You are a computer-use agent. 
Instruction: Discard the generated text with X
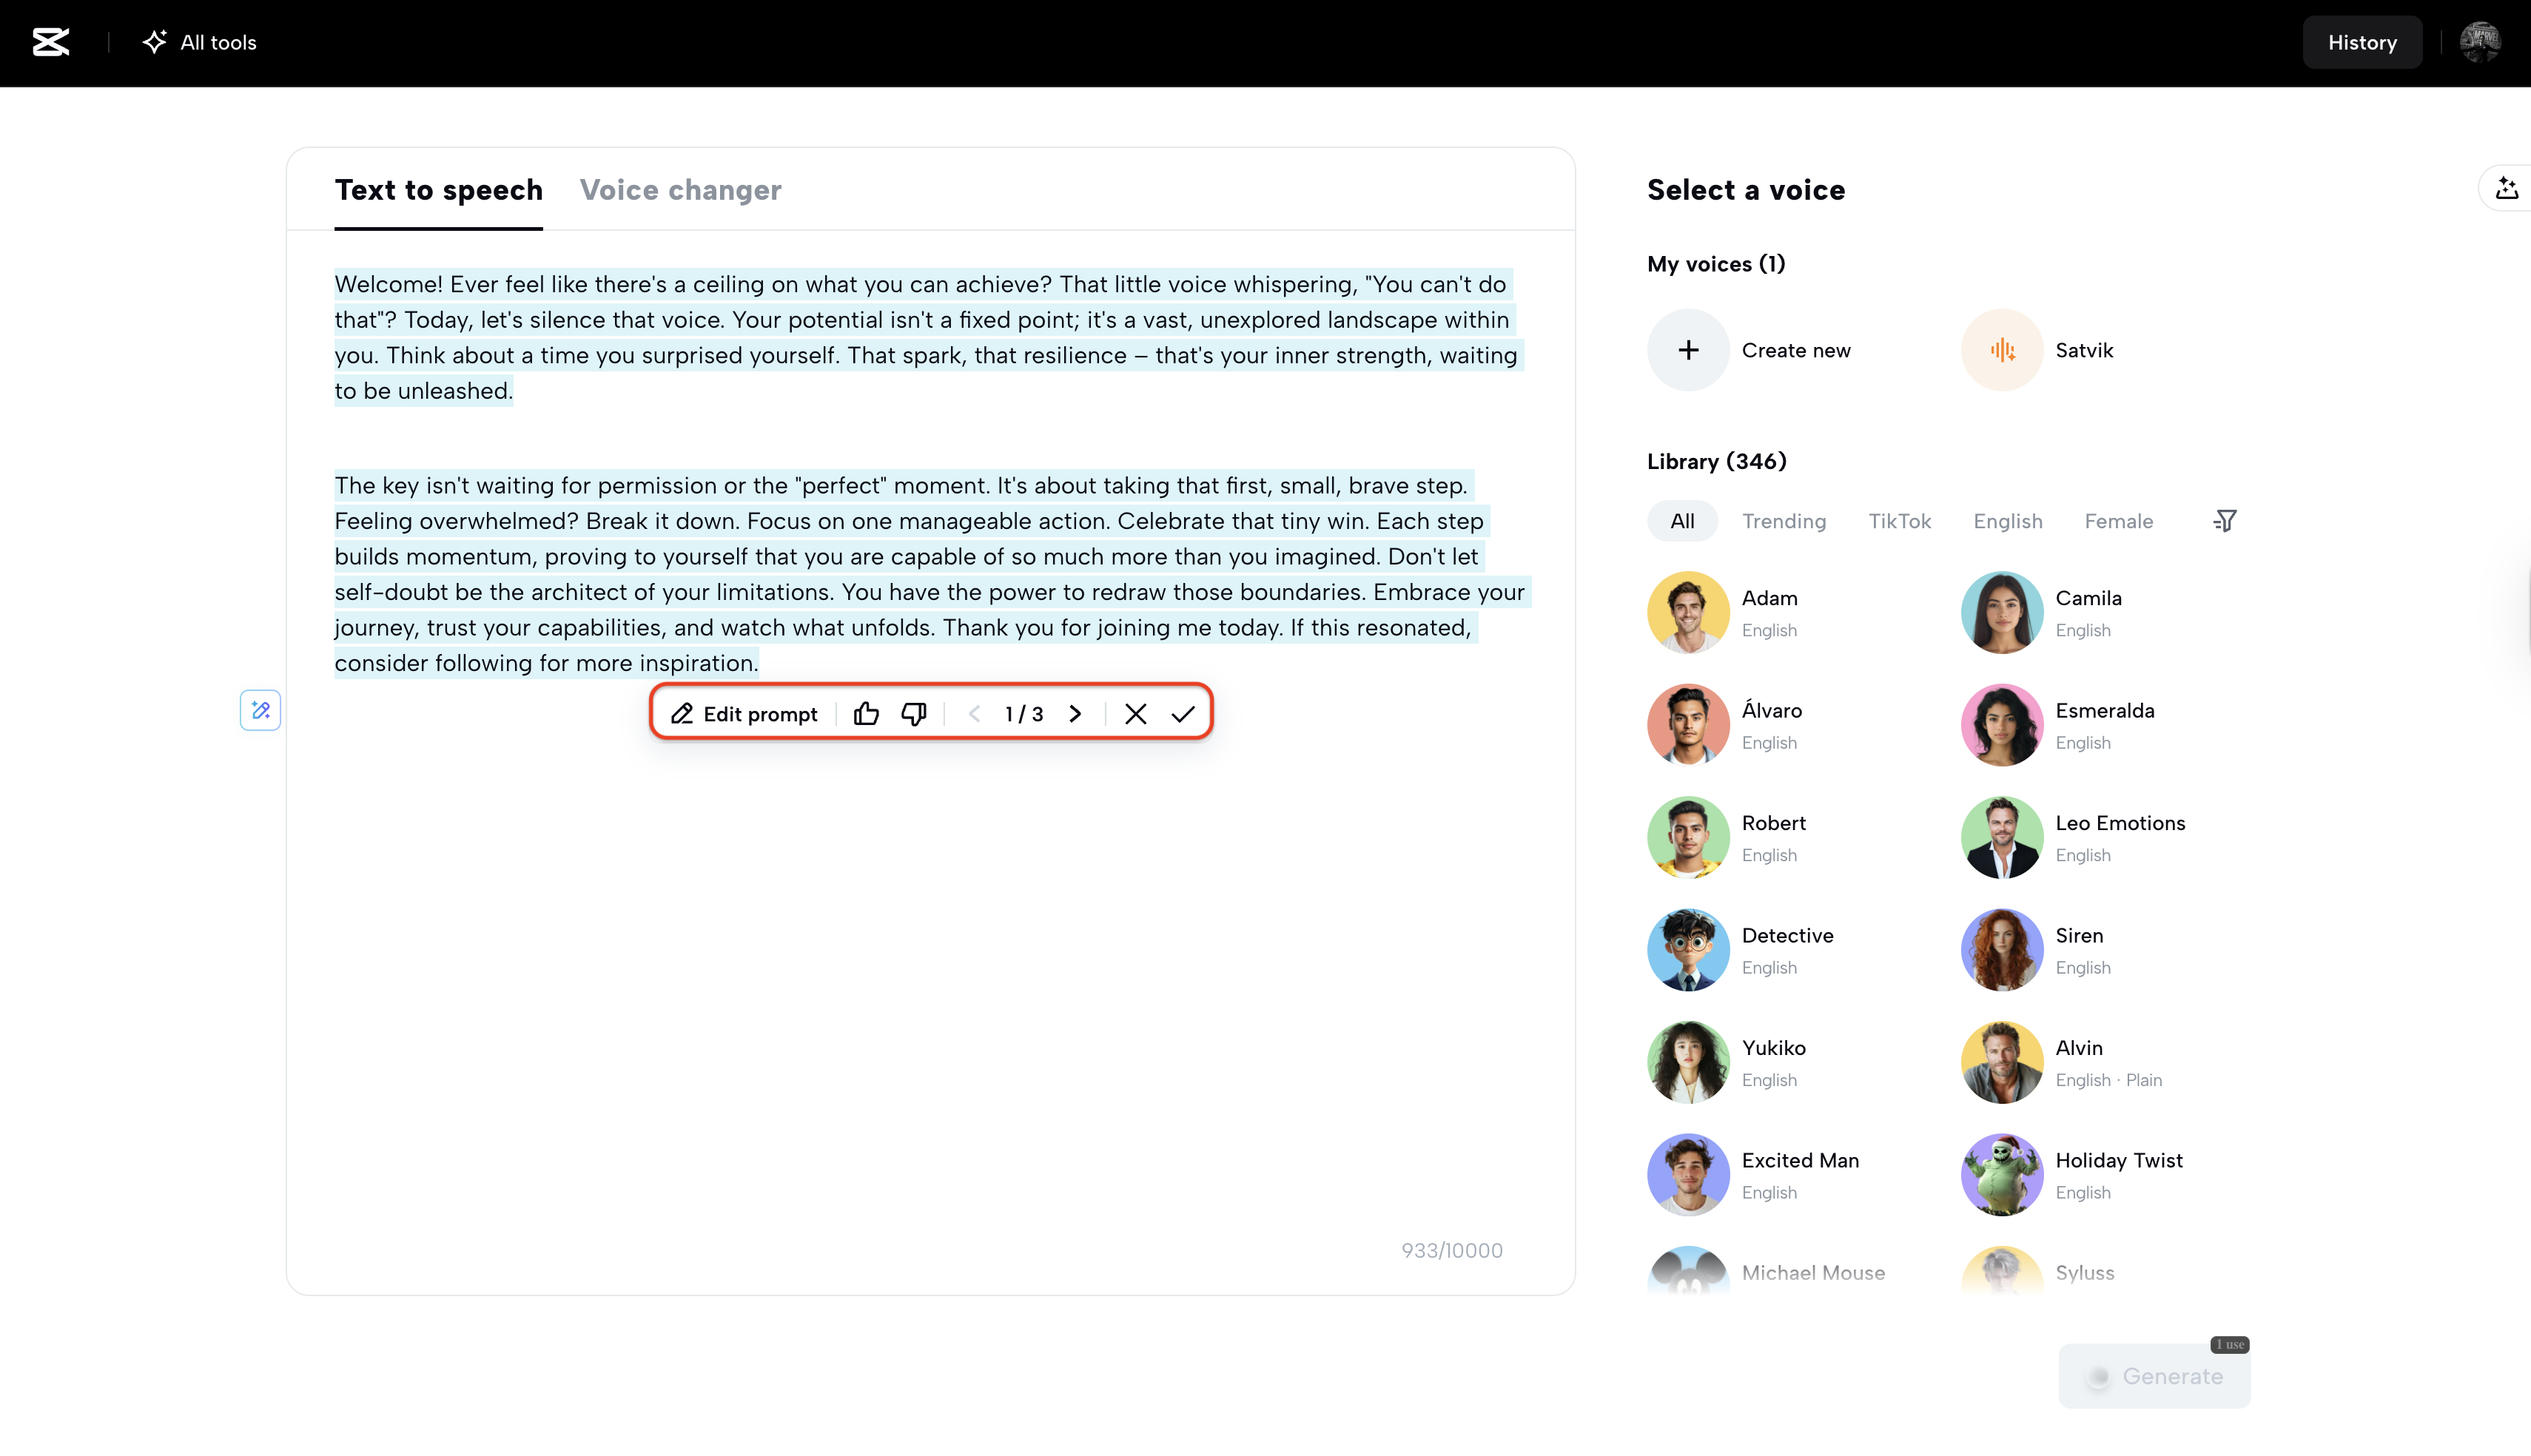pyautogui.click(x=1135, y=713)
